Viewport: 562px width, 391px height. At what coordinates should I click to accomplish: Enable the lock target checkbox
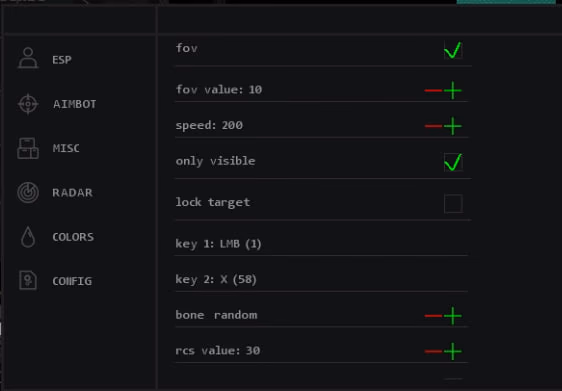(453, 204)
